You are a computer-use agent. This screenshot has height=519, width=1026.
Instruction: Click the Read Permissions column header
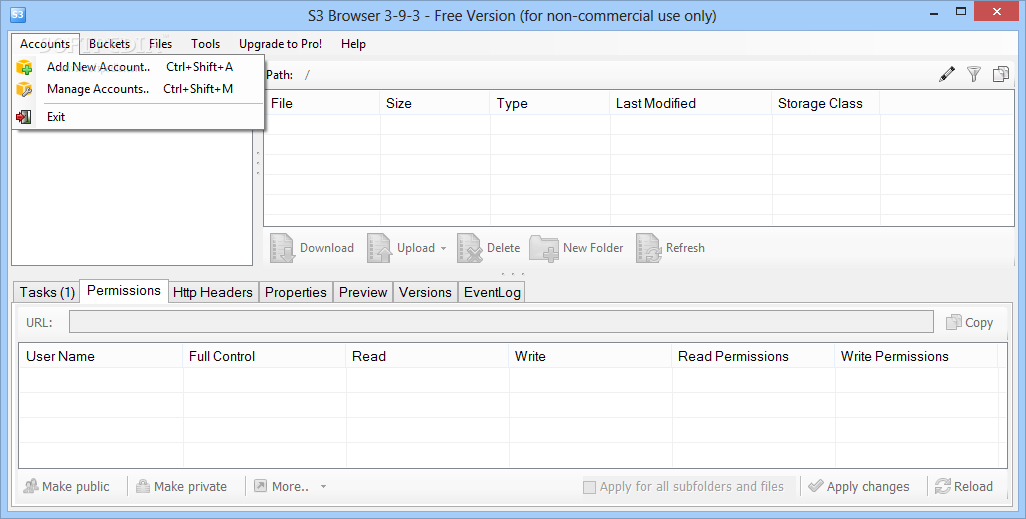click(x=753, y=357)
